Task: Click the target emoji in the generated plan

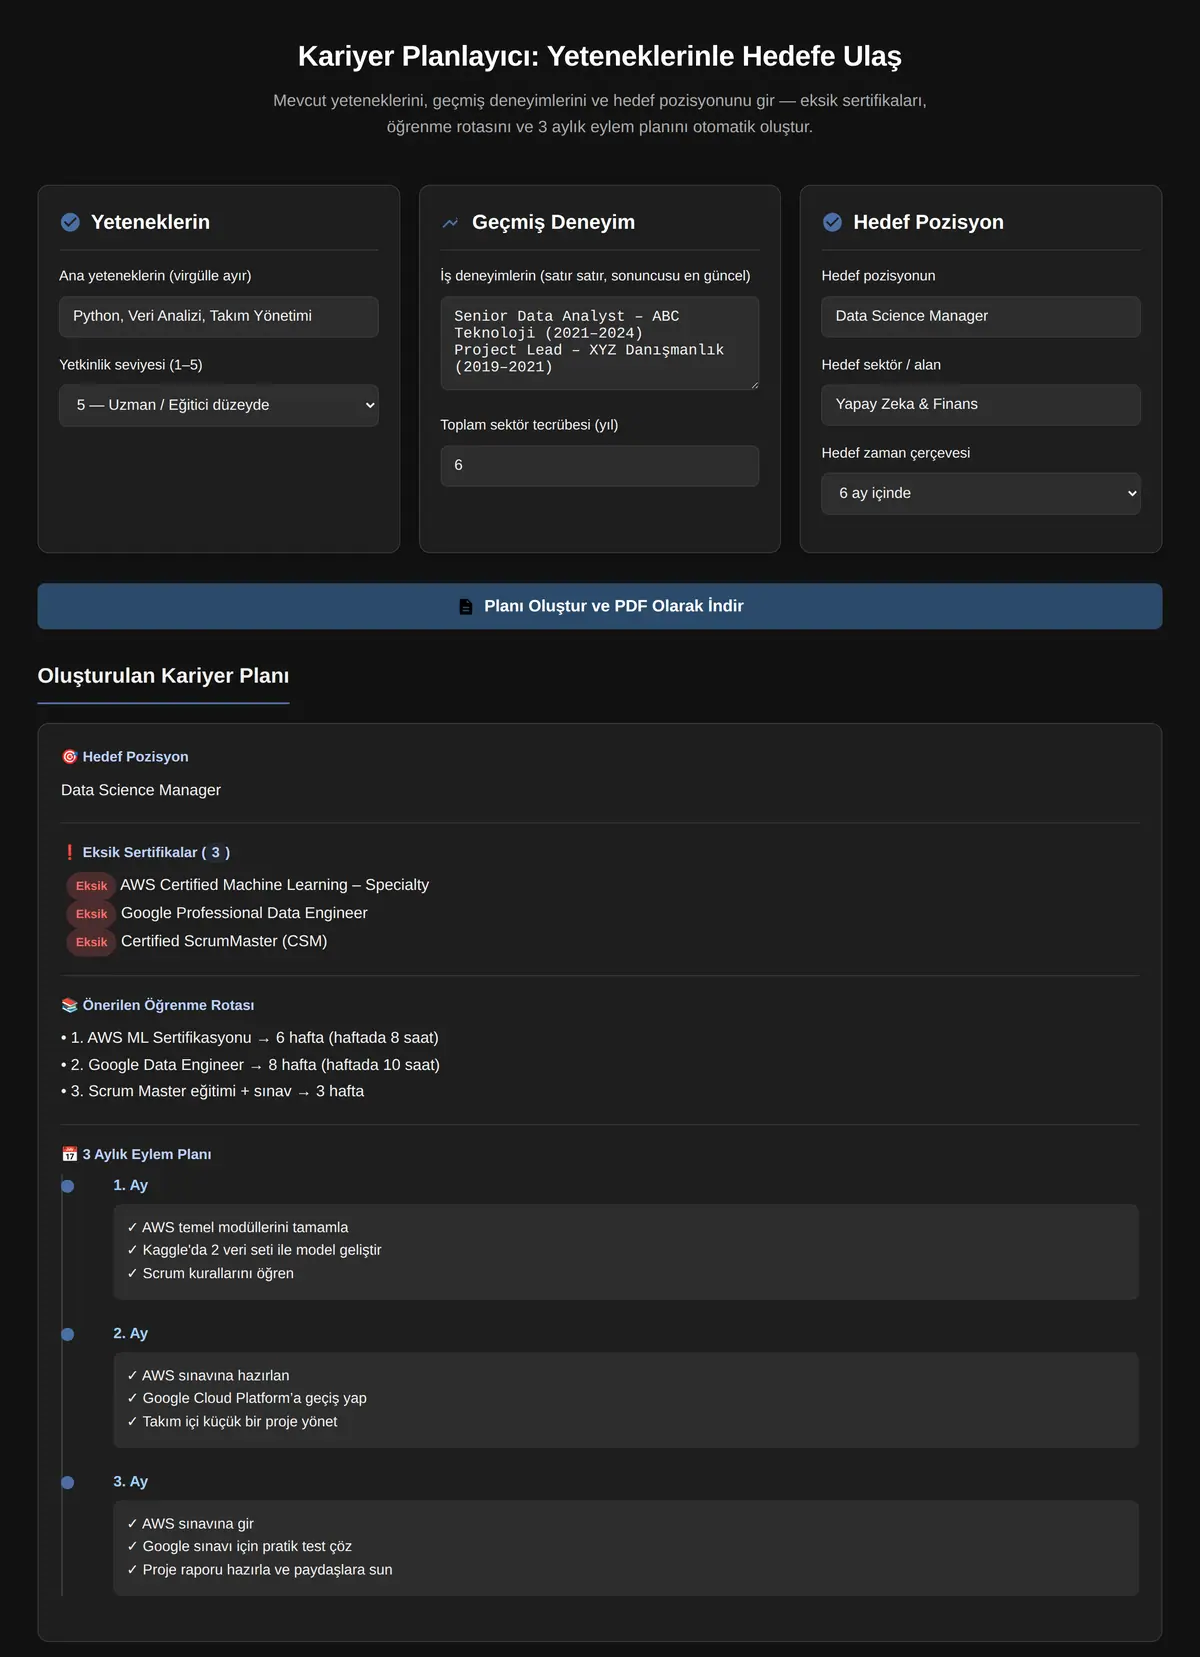Action: pos(69,757)
